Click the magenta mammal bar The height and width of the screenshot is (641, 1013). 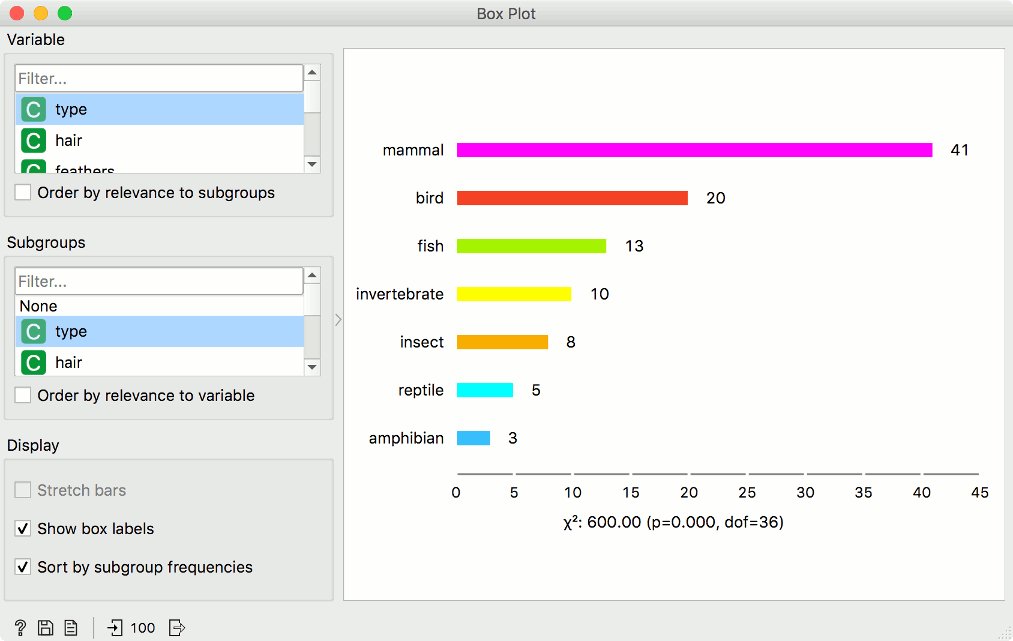tap(694, 150)
